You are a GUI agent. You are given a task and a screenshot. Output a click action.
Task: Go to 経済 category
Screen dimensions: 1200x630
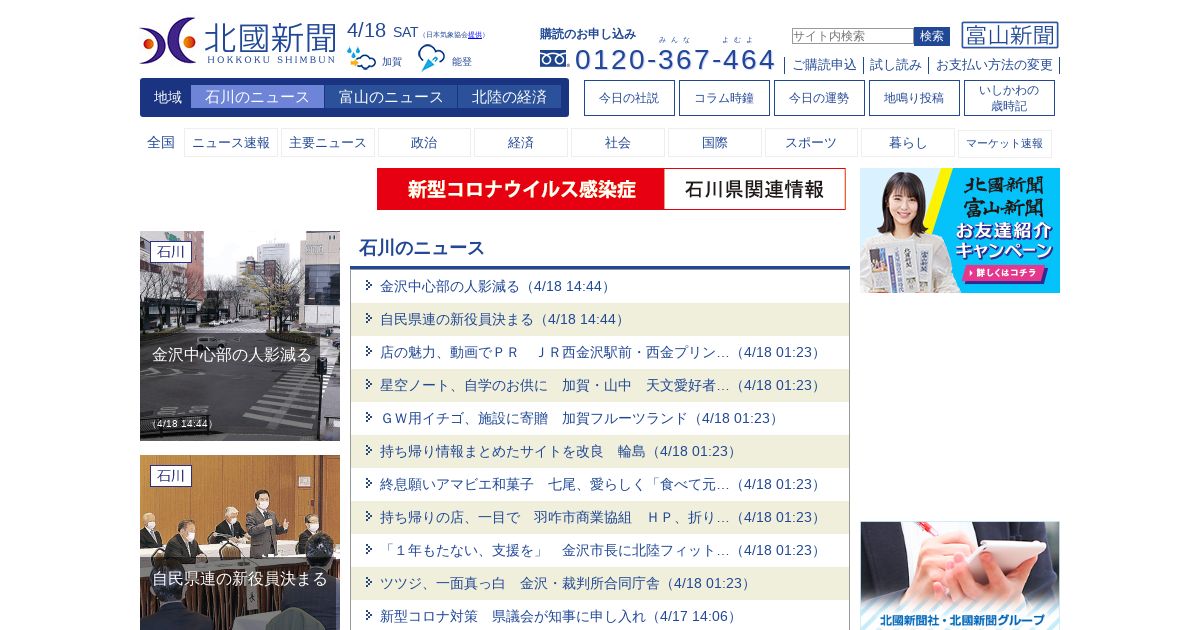[521, 143]
